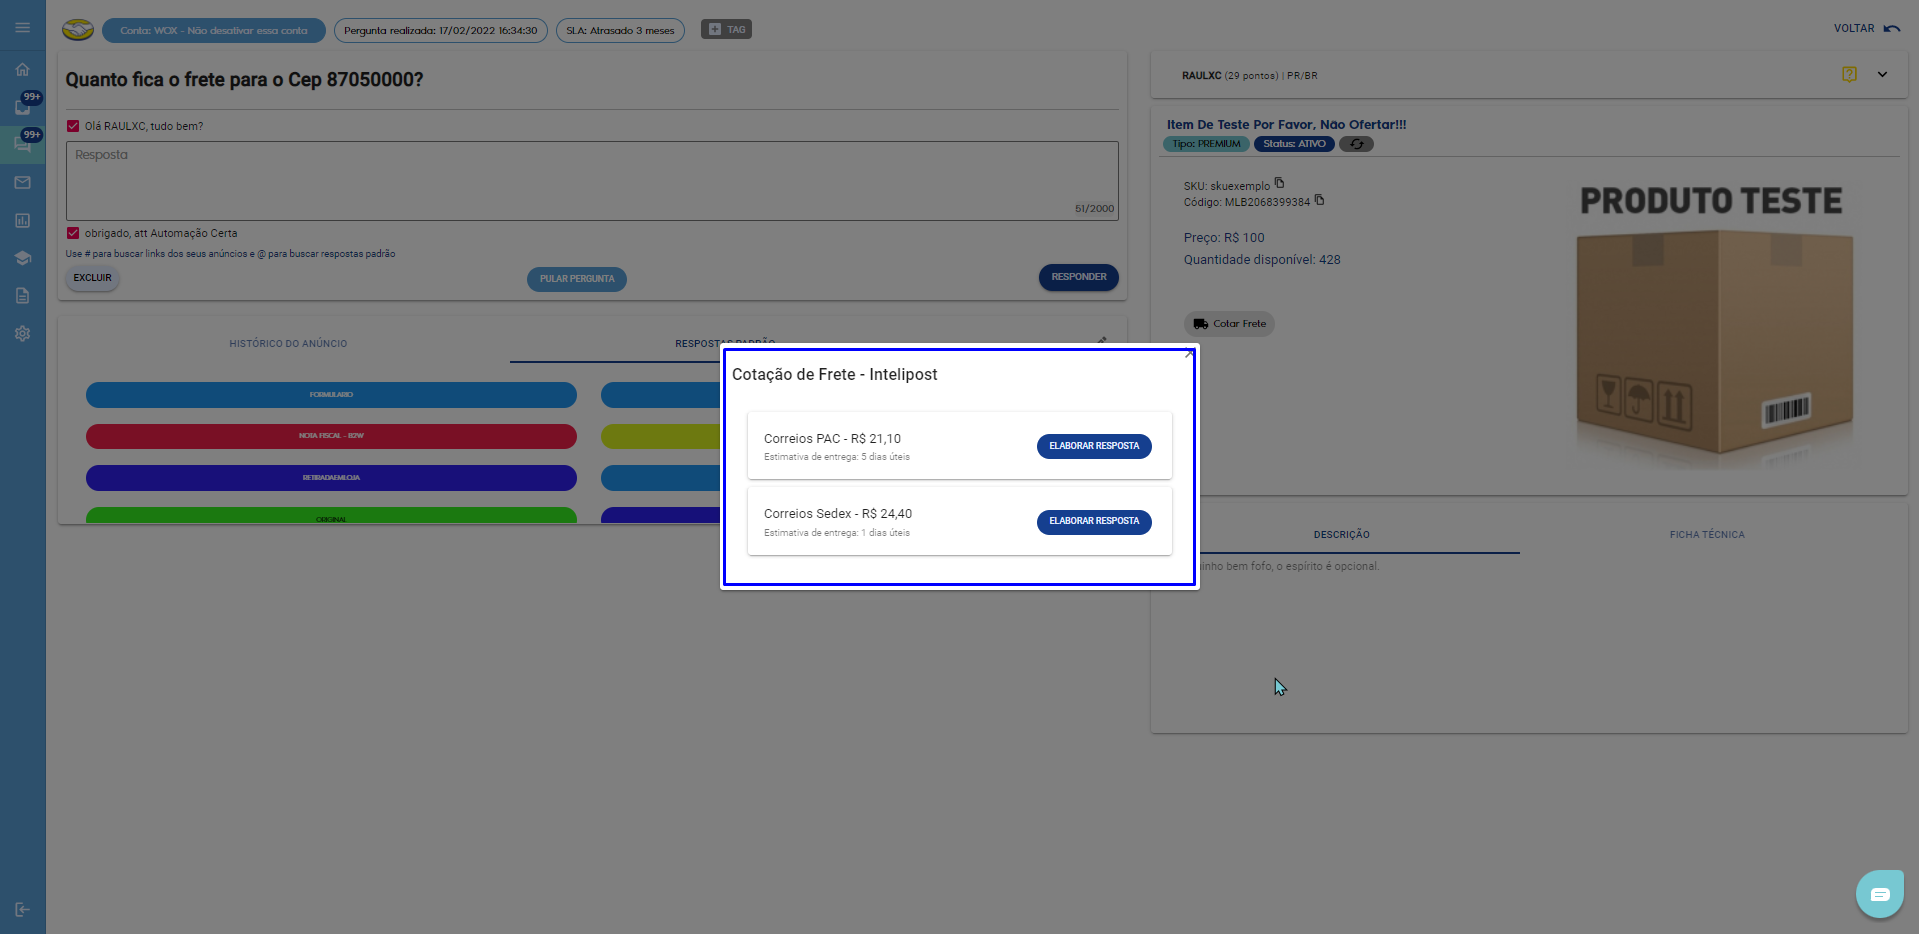Open the reports chart sidebar icon

(22, 220)
